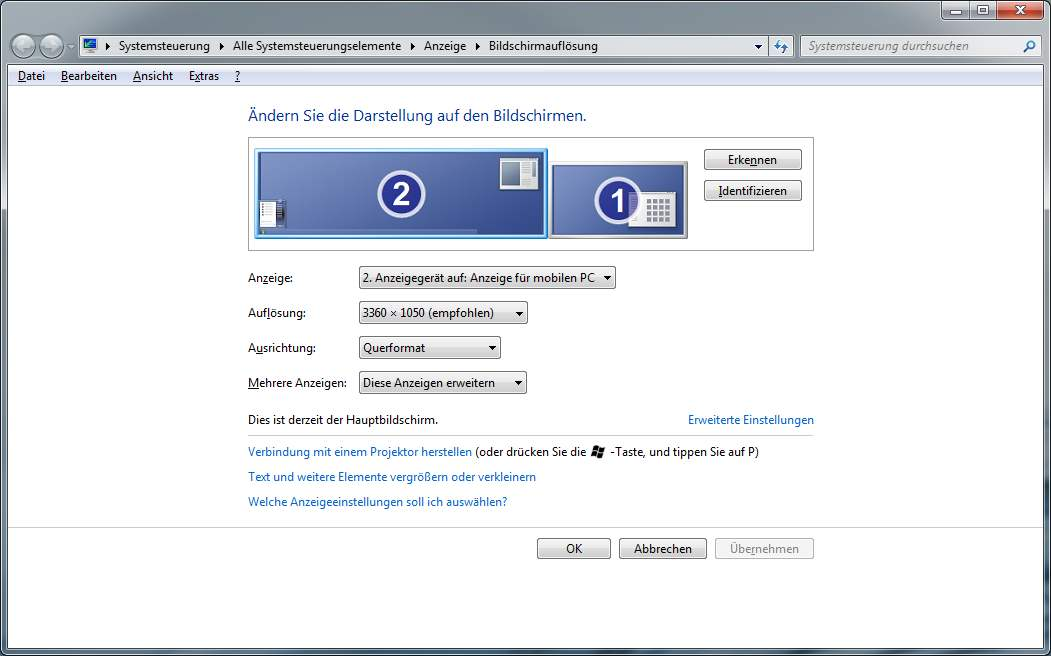Expand the Ausrichtung orientation dropdown

(x=430, y=348)
